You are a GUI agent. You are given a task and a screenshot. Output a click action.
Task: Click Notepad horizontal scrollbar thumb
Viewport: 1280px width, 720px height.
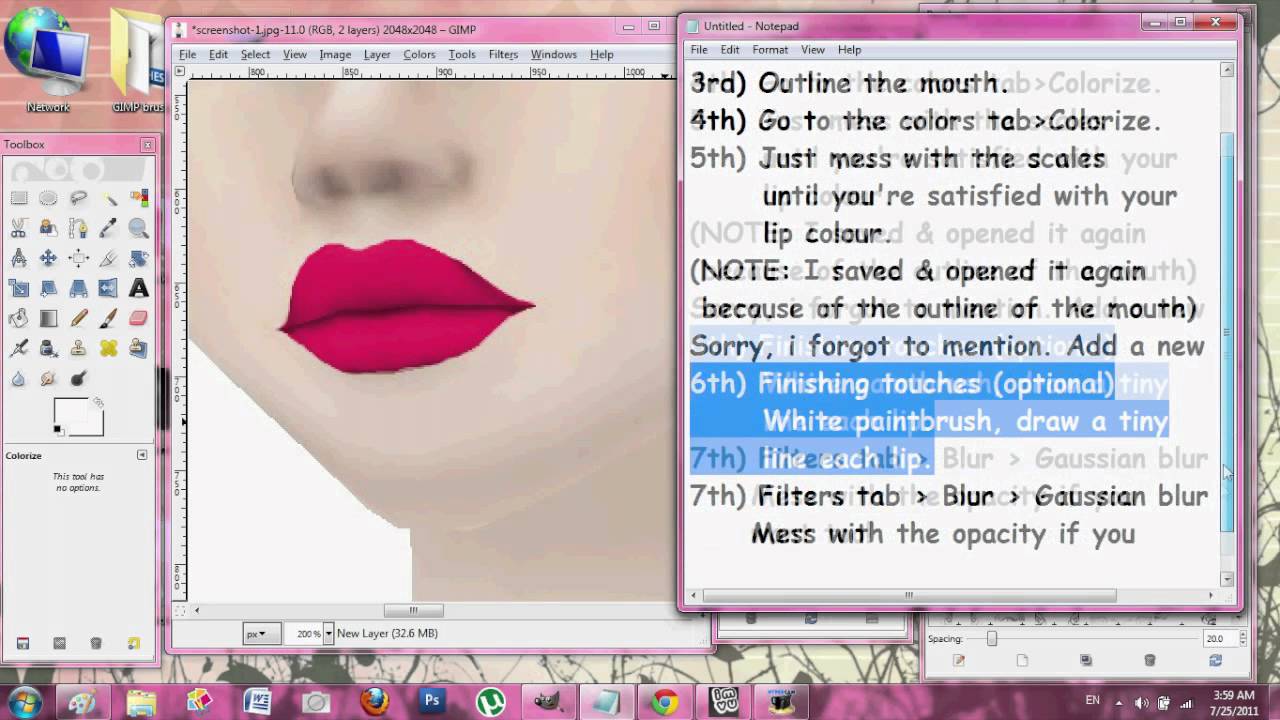click(908, 595)
